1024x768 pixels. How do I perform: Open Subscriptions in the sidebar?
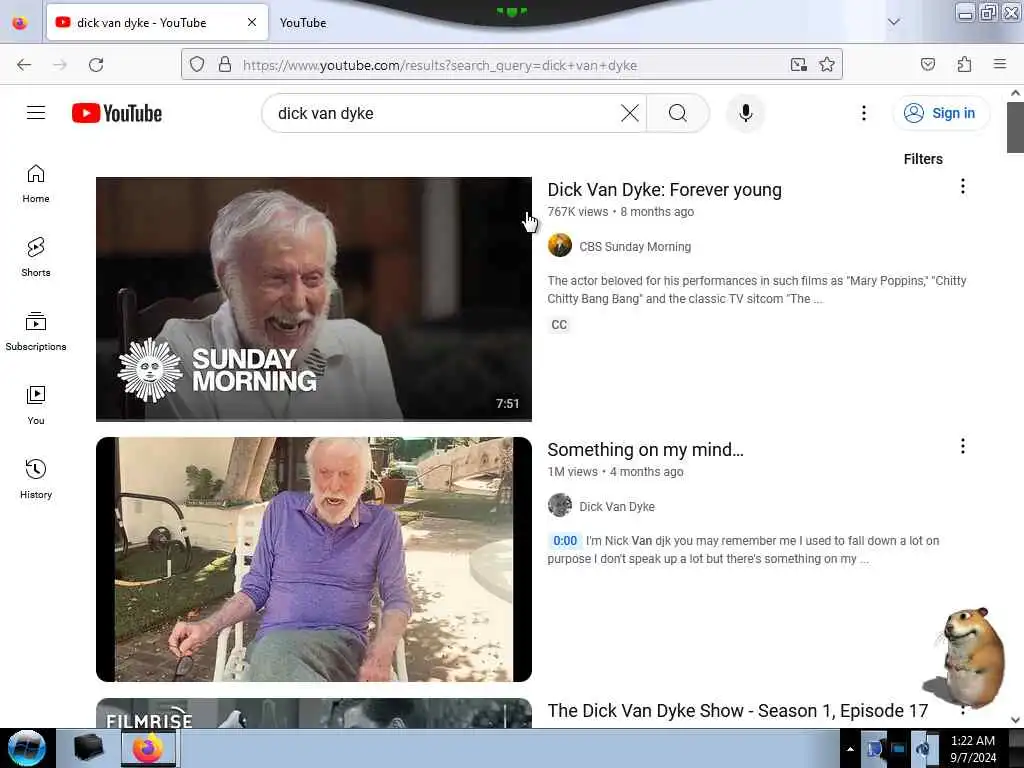36,332
